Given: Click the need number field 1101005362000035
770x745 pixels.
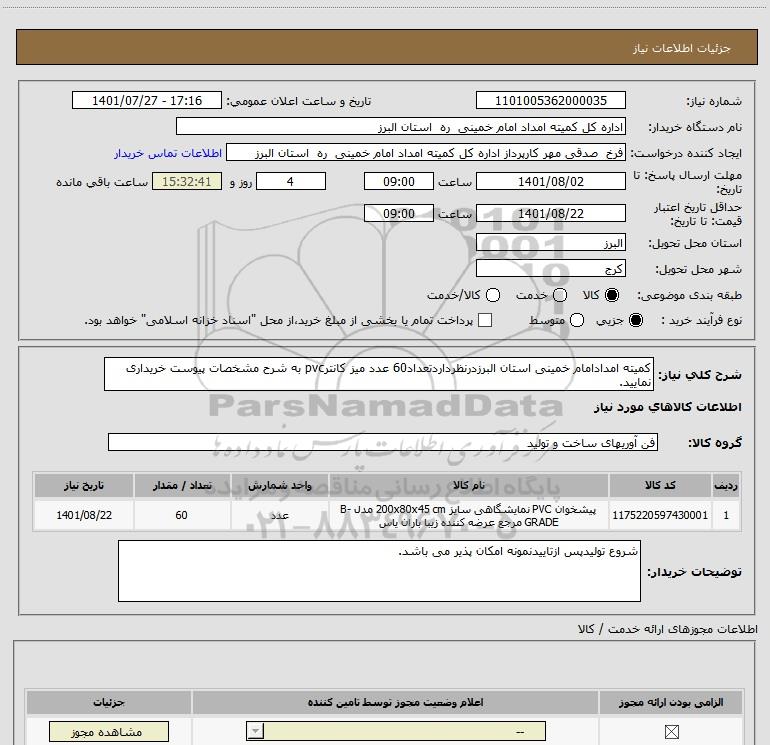Looking at the screenshot, I should pos(550,101).
